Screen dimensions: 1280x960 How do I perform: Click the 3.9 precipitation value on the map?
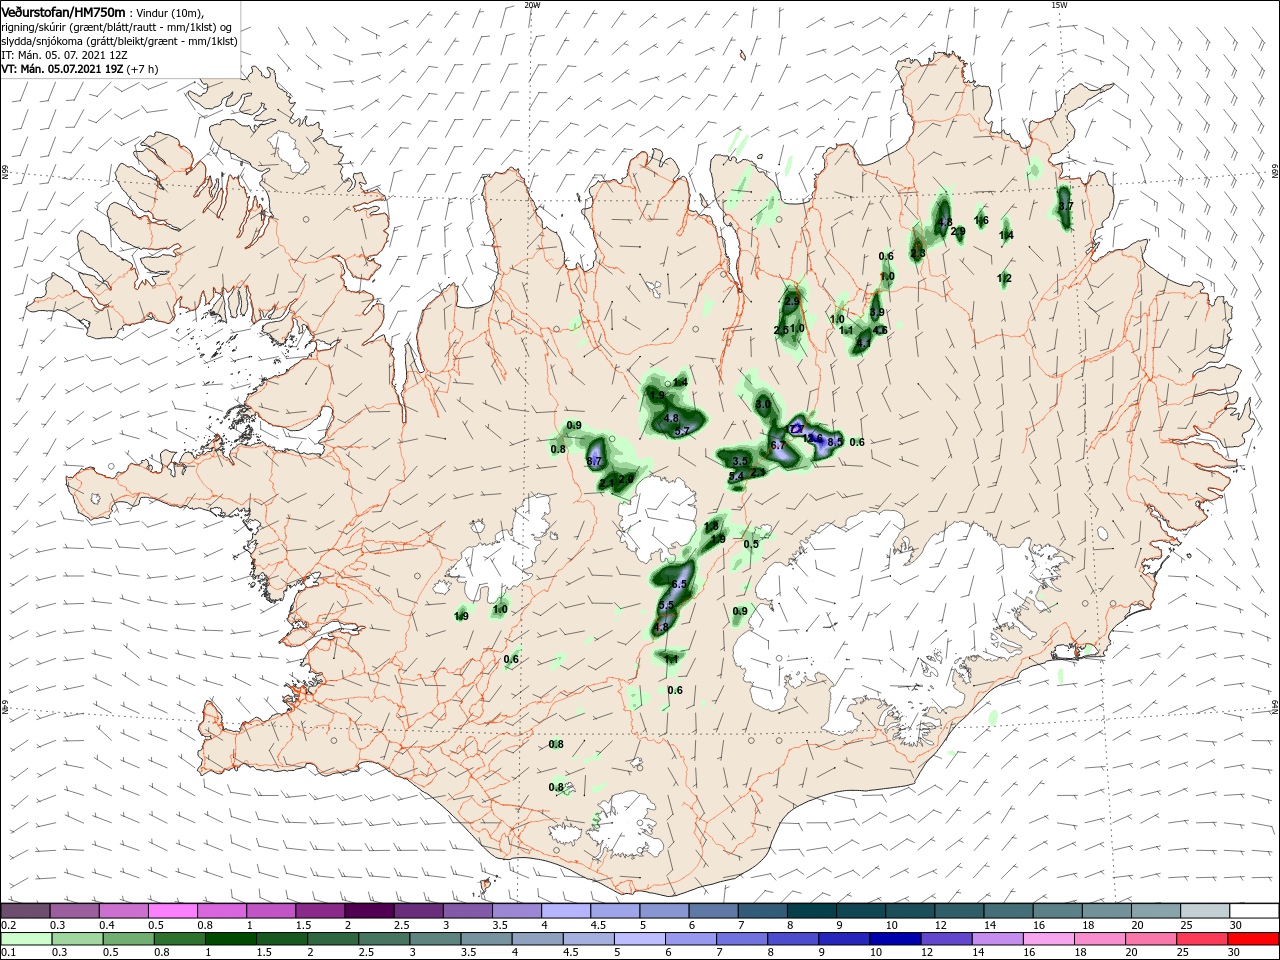877,312
